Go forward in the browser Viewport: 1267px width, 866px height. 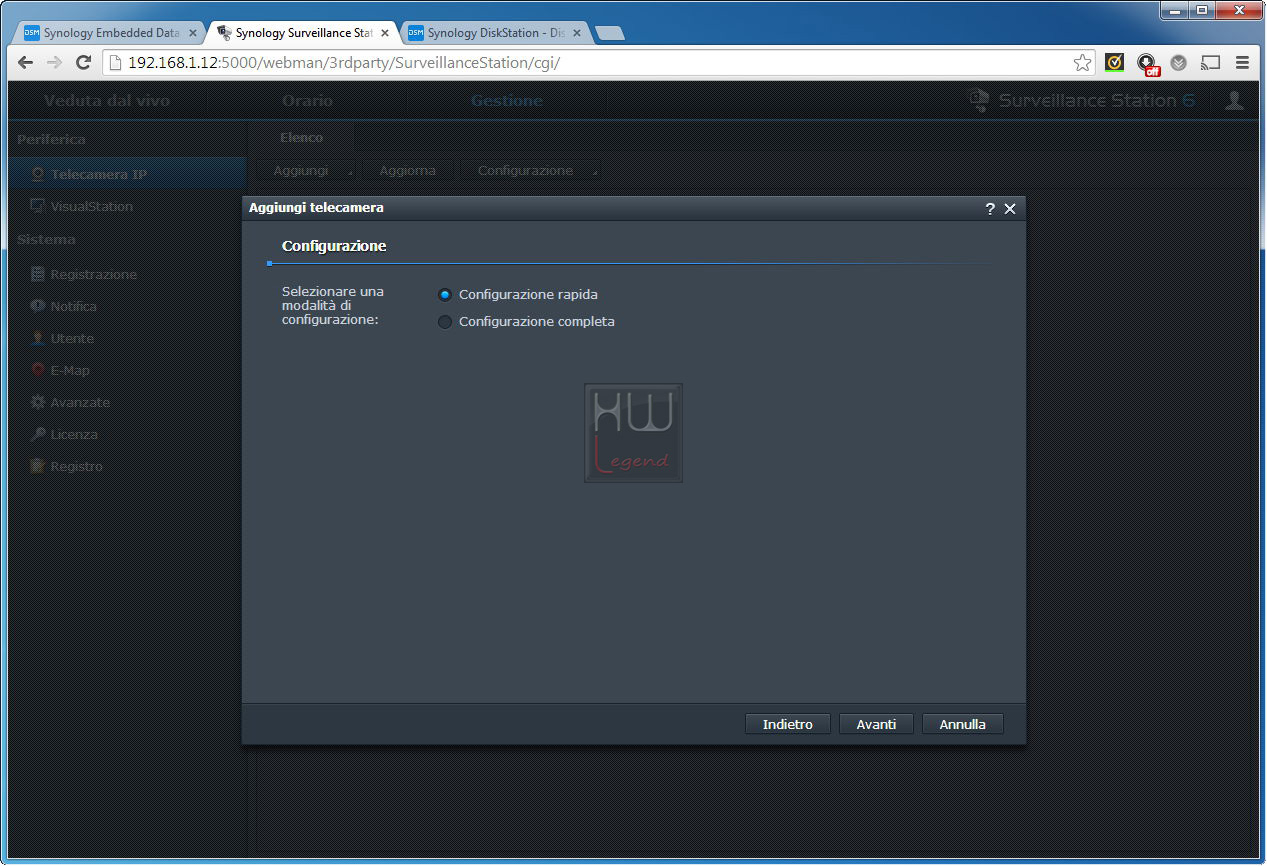pyautogui.click(x=54, y=63)
